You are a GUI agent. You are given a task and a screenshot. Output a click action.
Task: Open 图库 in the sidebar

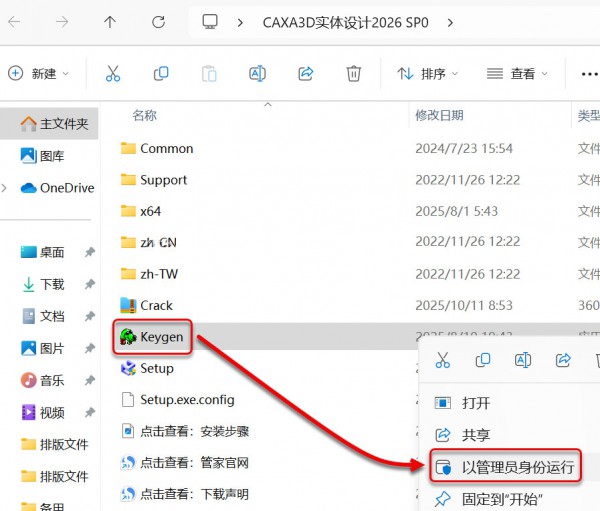pos(42,156)
